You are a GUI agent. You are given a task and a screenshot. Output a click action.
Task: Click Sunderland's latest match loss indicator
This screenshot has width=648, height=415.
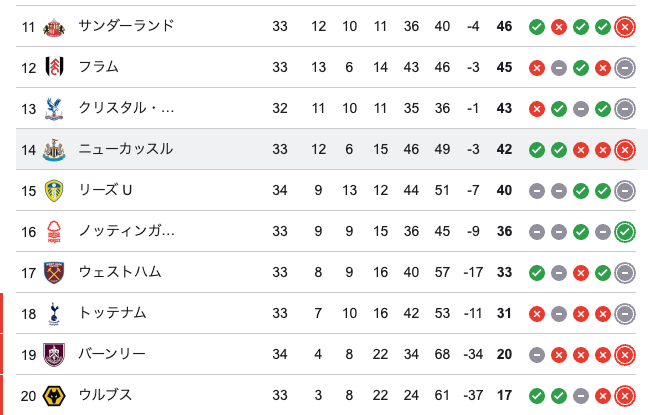click(x=625, y=27)
